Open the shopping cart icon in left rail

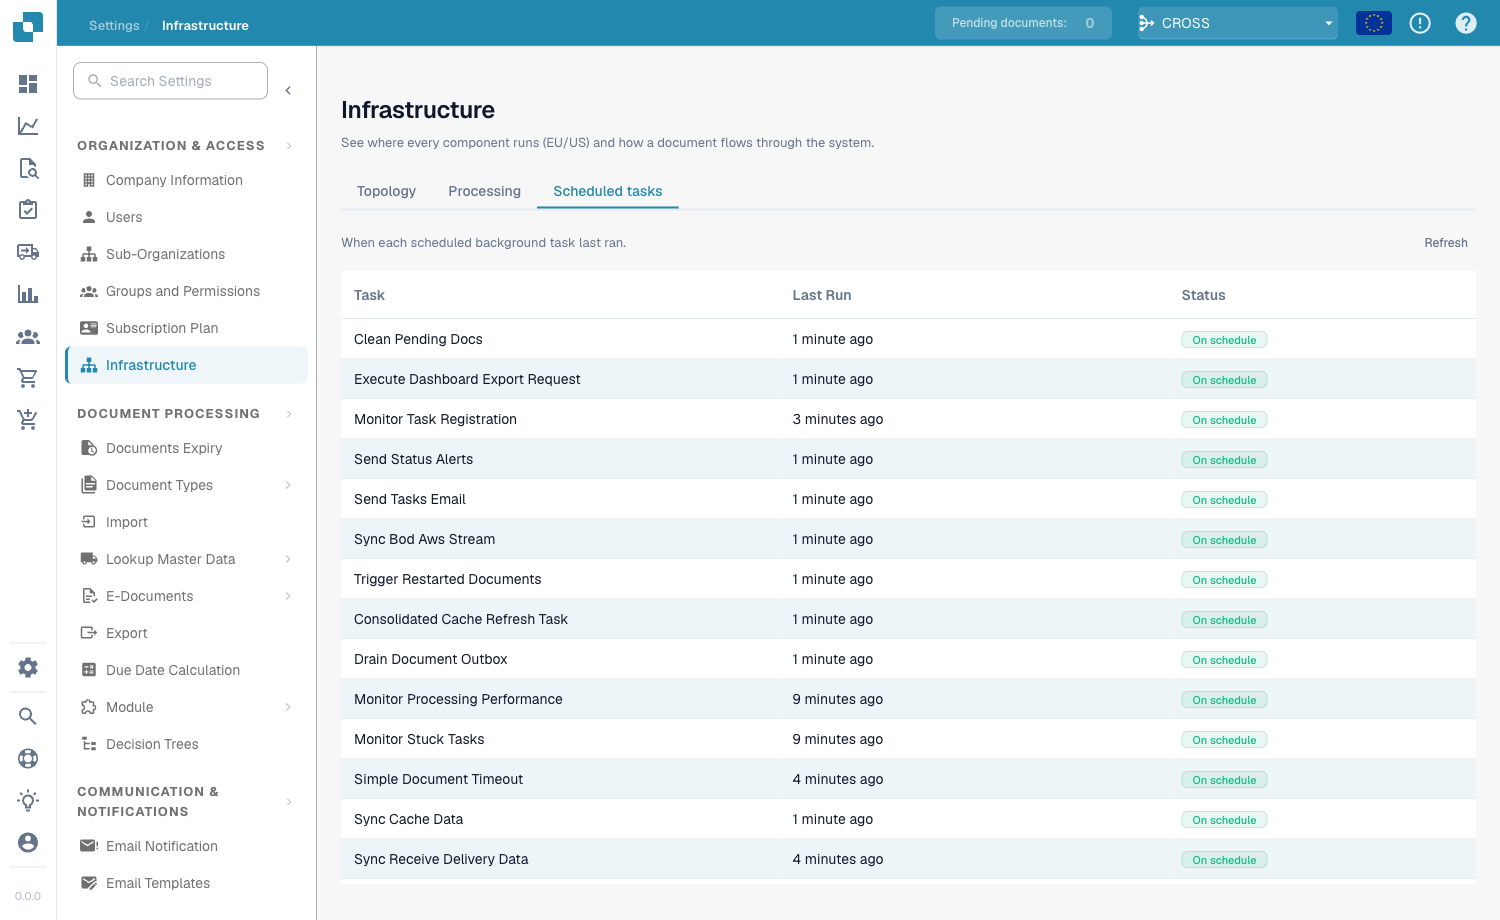pos(28,378)
